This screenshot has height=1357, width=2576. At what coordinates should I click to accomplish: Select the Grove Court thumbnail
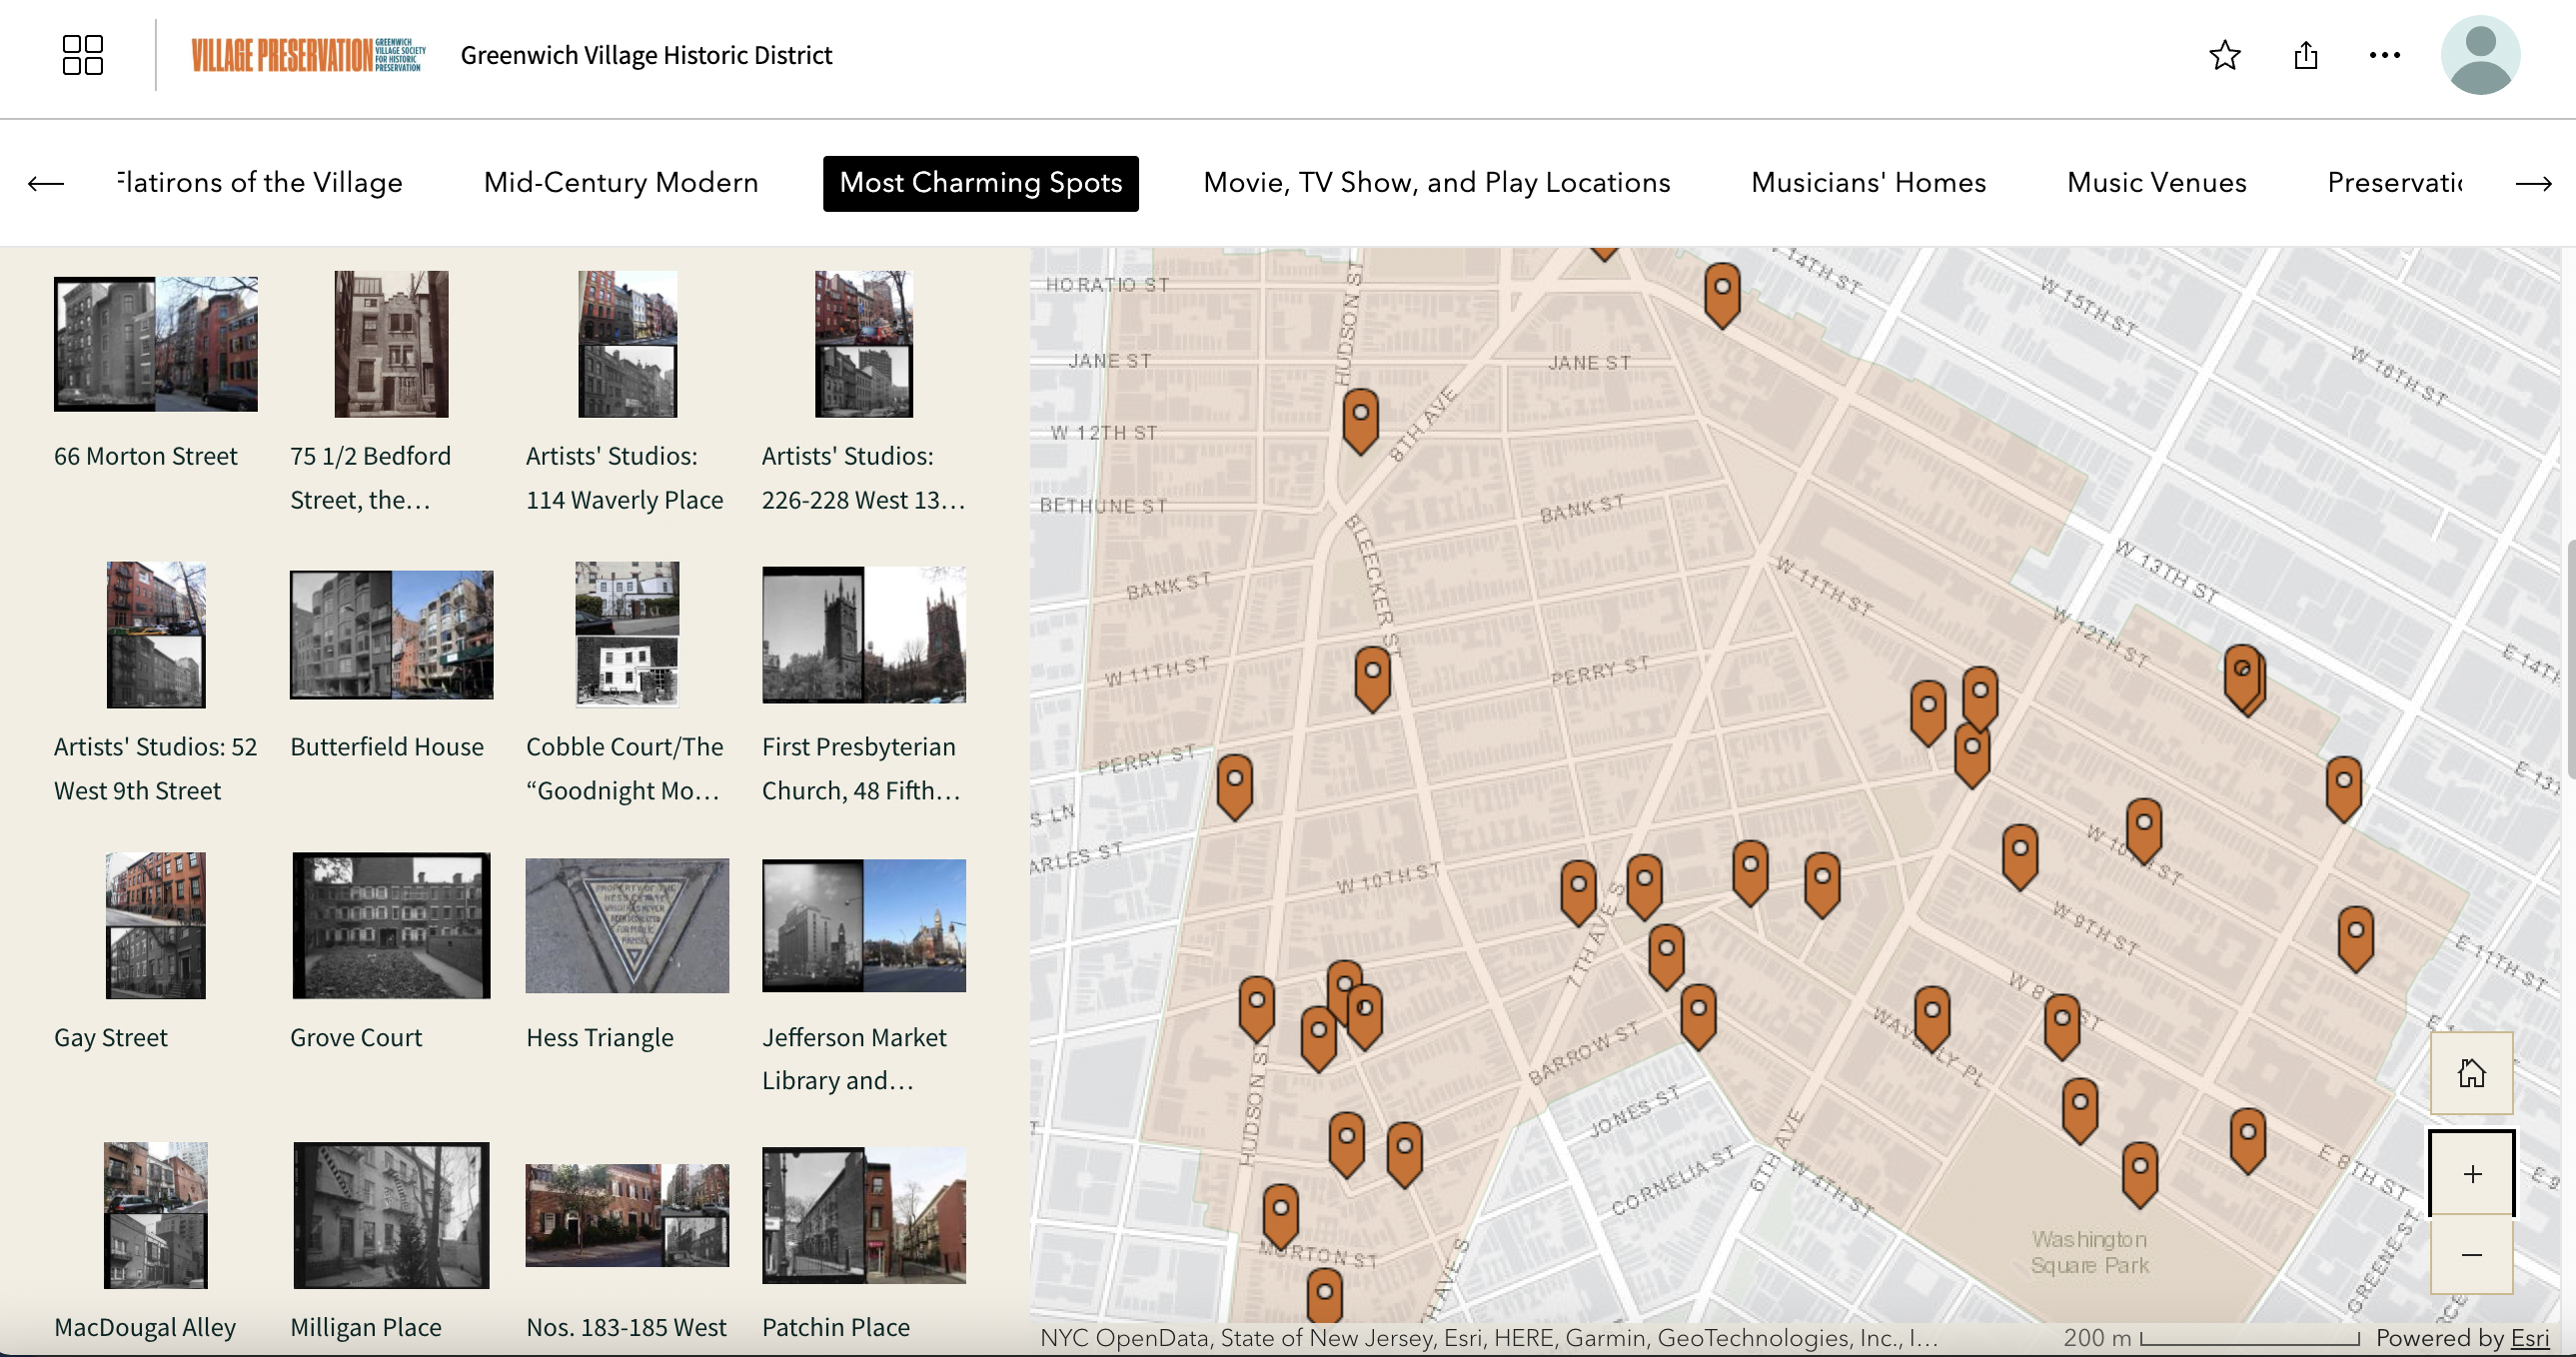coord(391,925)
